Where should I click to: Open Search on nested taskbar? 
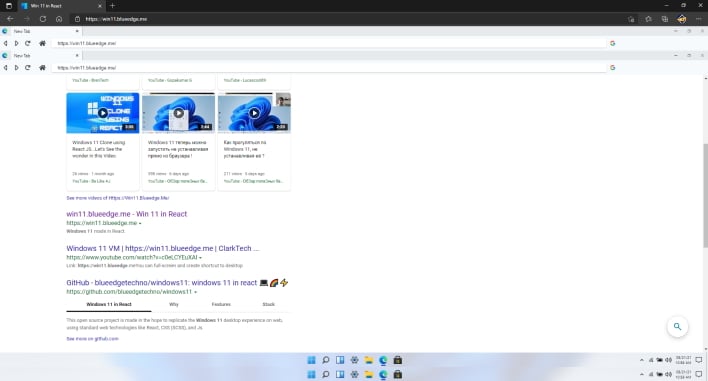326,360
